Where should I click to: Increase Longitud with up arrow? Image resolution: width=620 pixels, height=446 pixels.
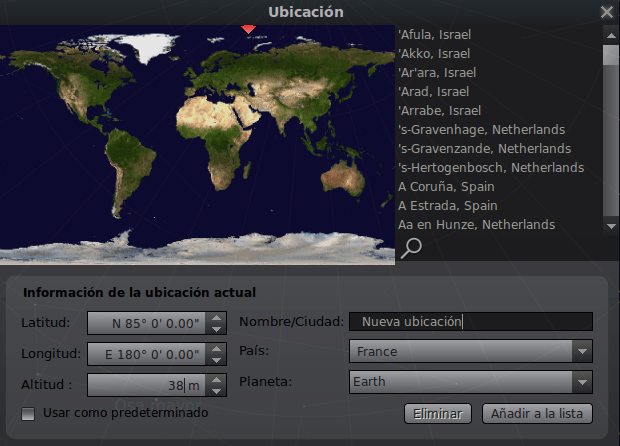tap(216, 349)
